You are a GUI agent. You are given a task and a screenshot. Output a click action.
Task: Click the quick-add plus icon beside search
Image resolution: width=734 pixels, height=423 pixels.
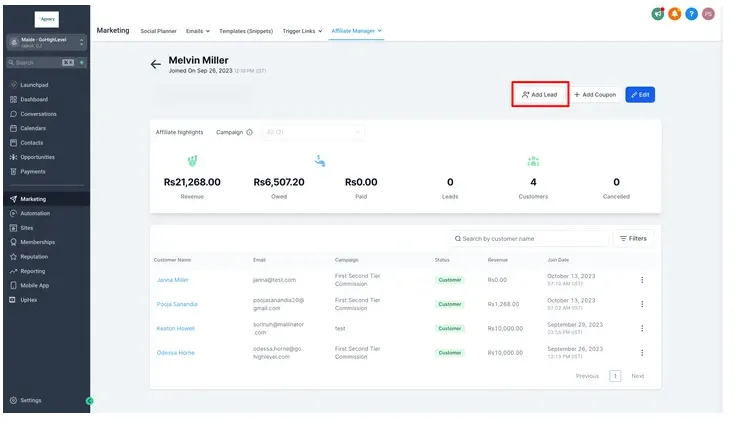click(82, 62)
